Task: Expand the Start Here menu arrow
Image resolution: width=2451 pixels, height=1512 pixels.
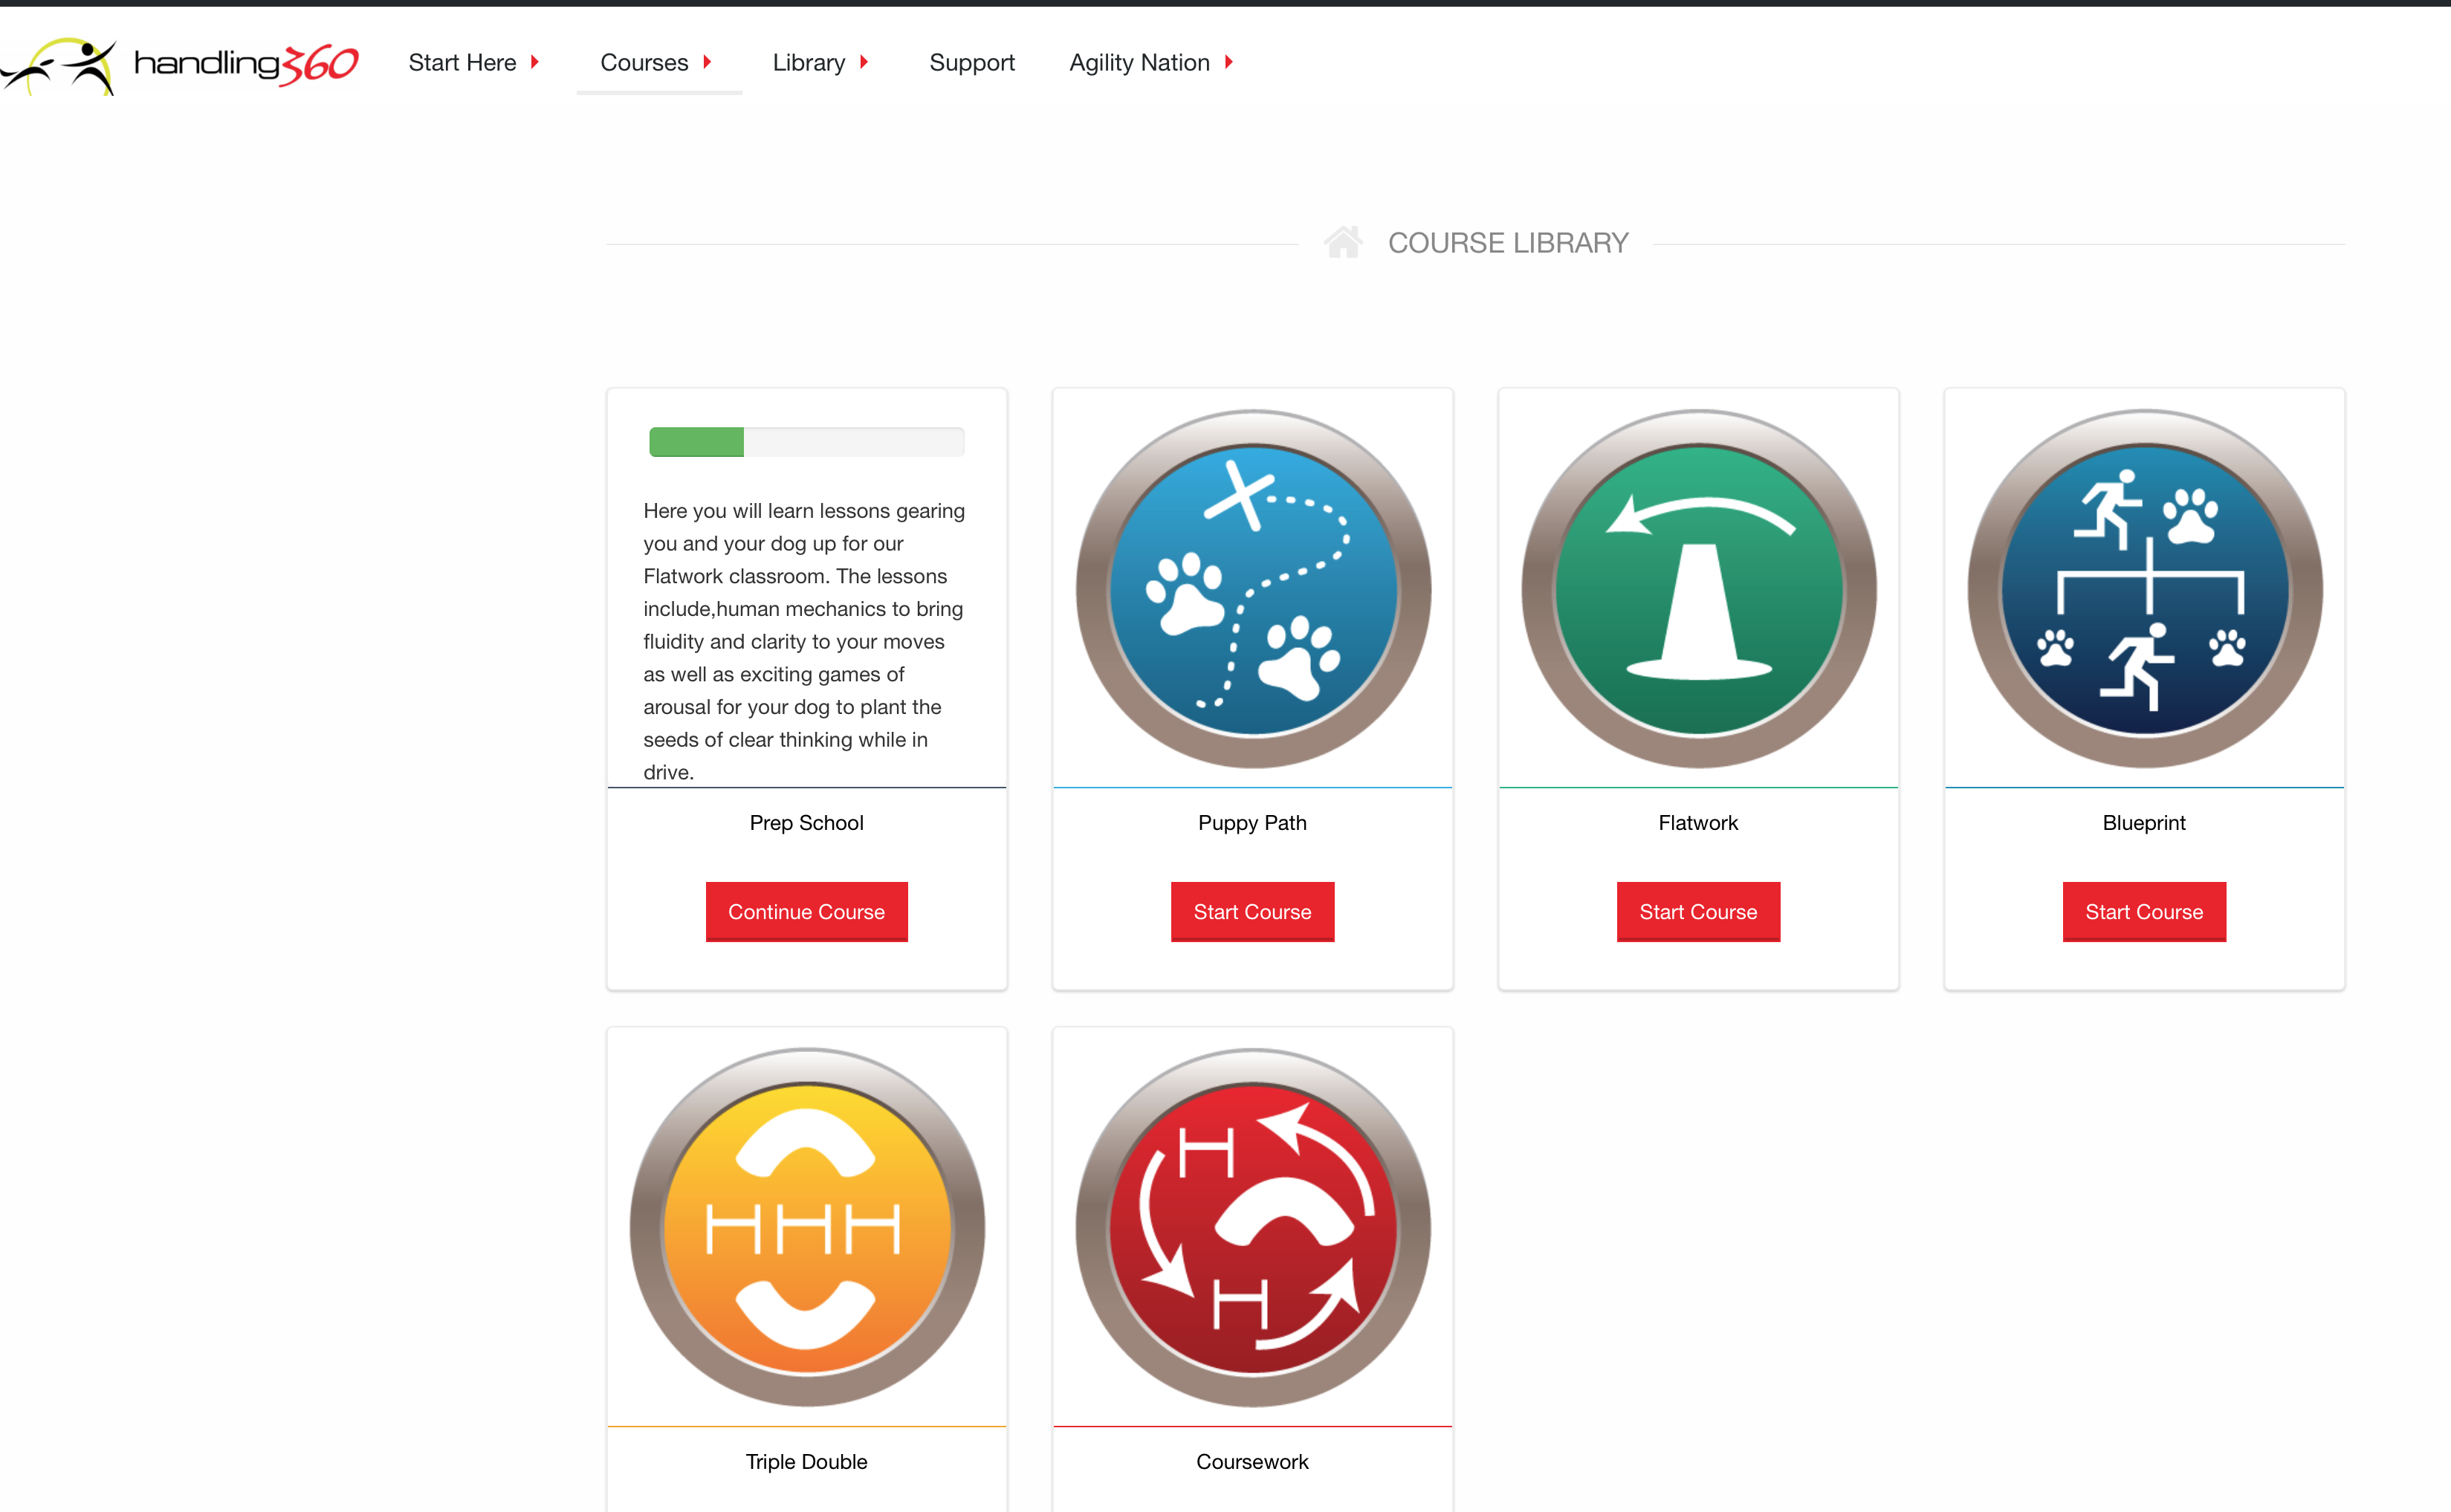Action: pos(535,62)
